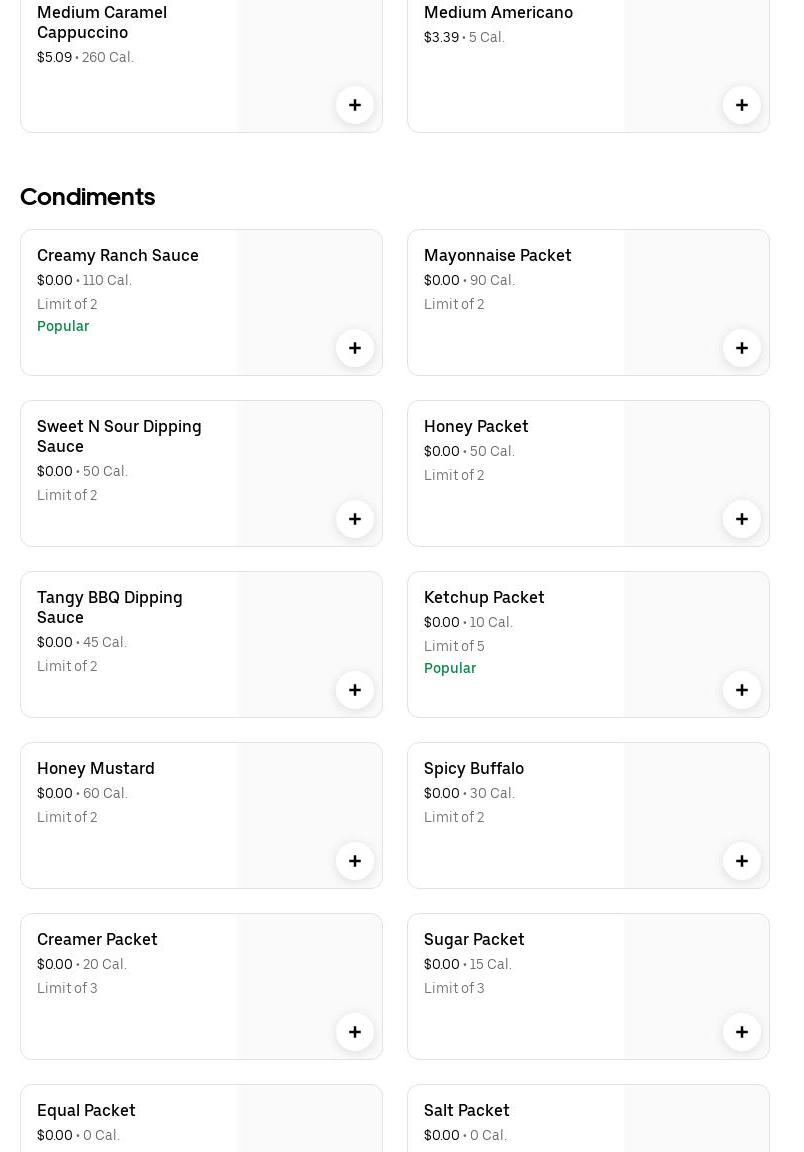This screenshot has width=804, height=1152.
Task: Add Creamer Packet with plus button
Action: pos(355,1032)
